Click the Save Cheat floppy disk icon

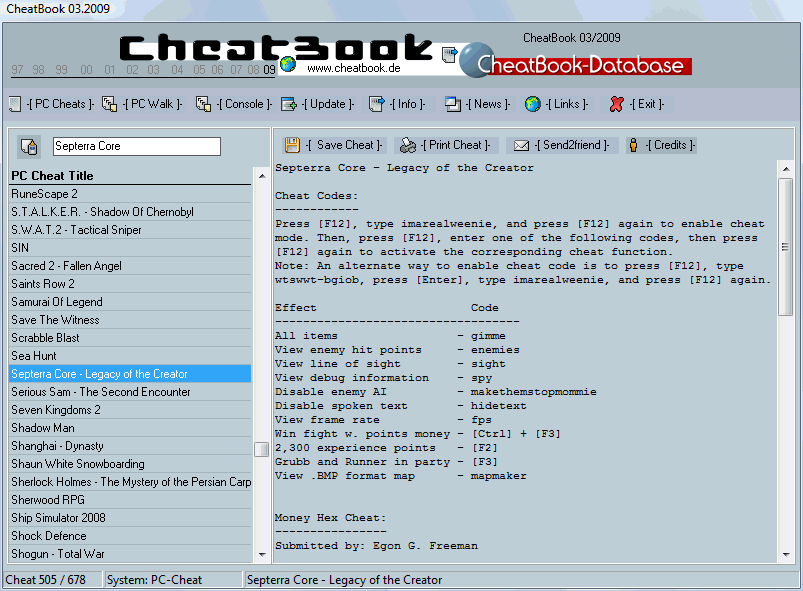[x=292, y=145]
